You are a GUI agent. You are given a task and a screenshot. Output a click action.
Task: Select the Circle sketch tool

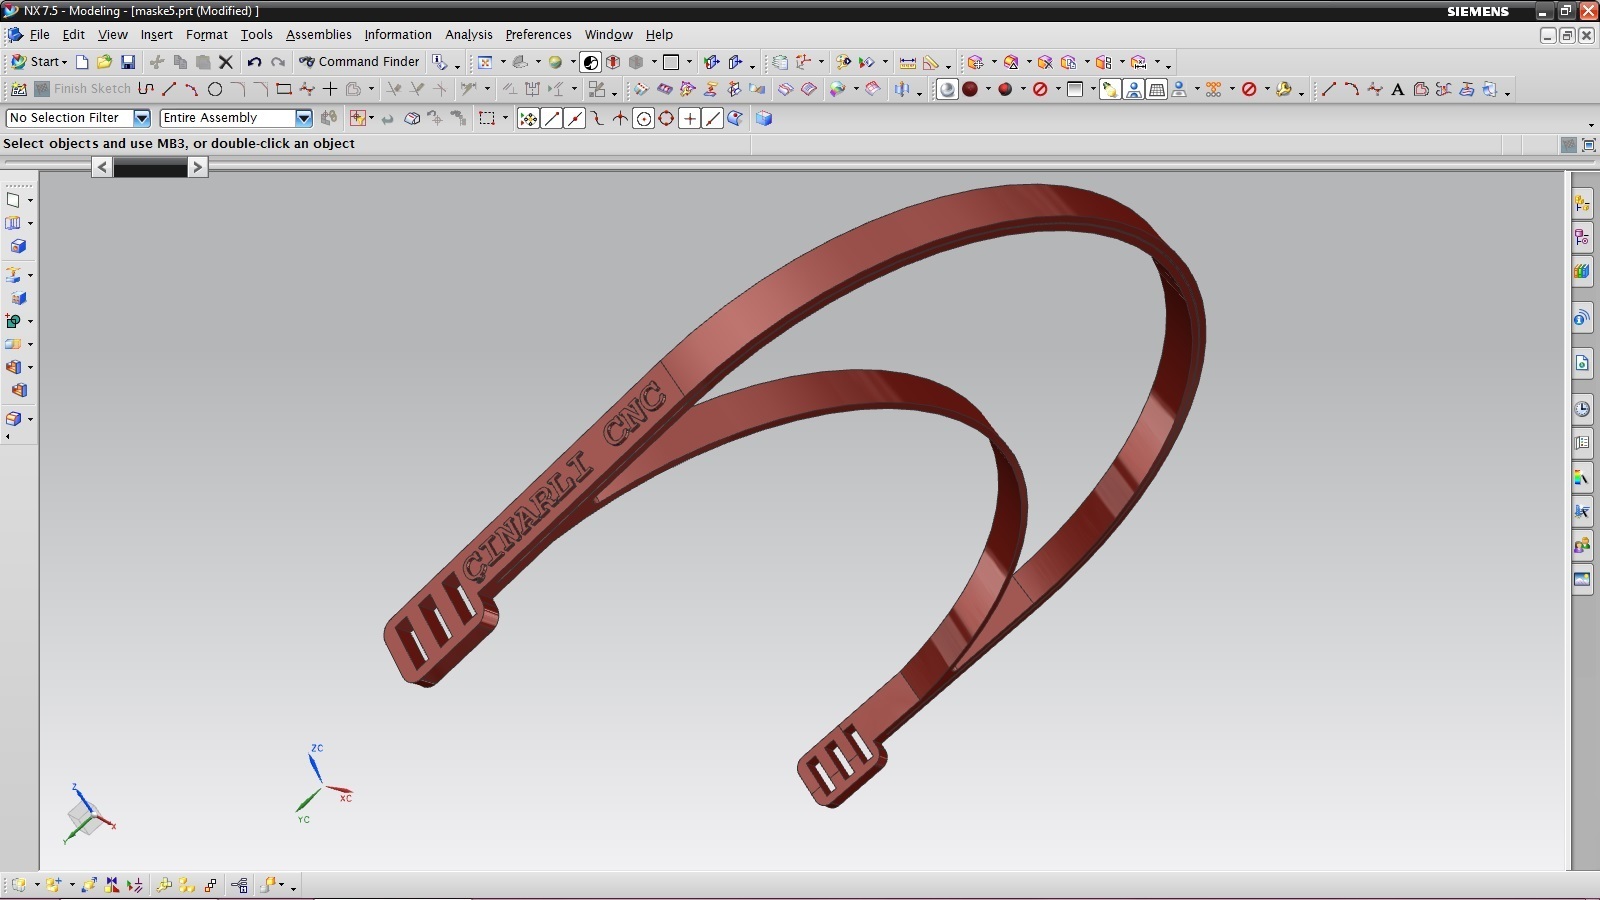point(216,88)
